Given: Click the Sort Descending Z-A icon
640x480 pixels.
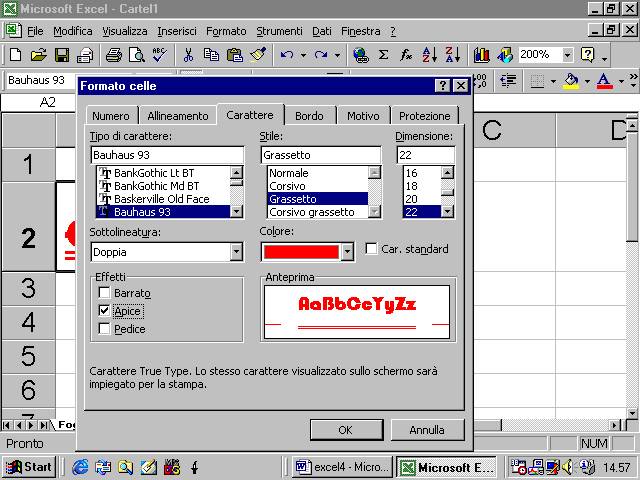Looking at the screenshot, I should click(453, 55).
